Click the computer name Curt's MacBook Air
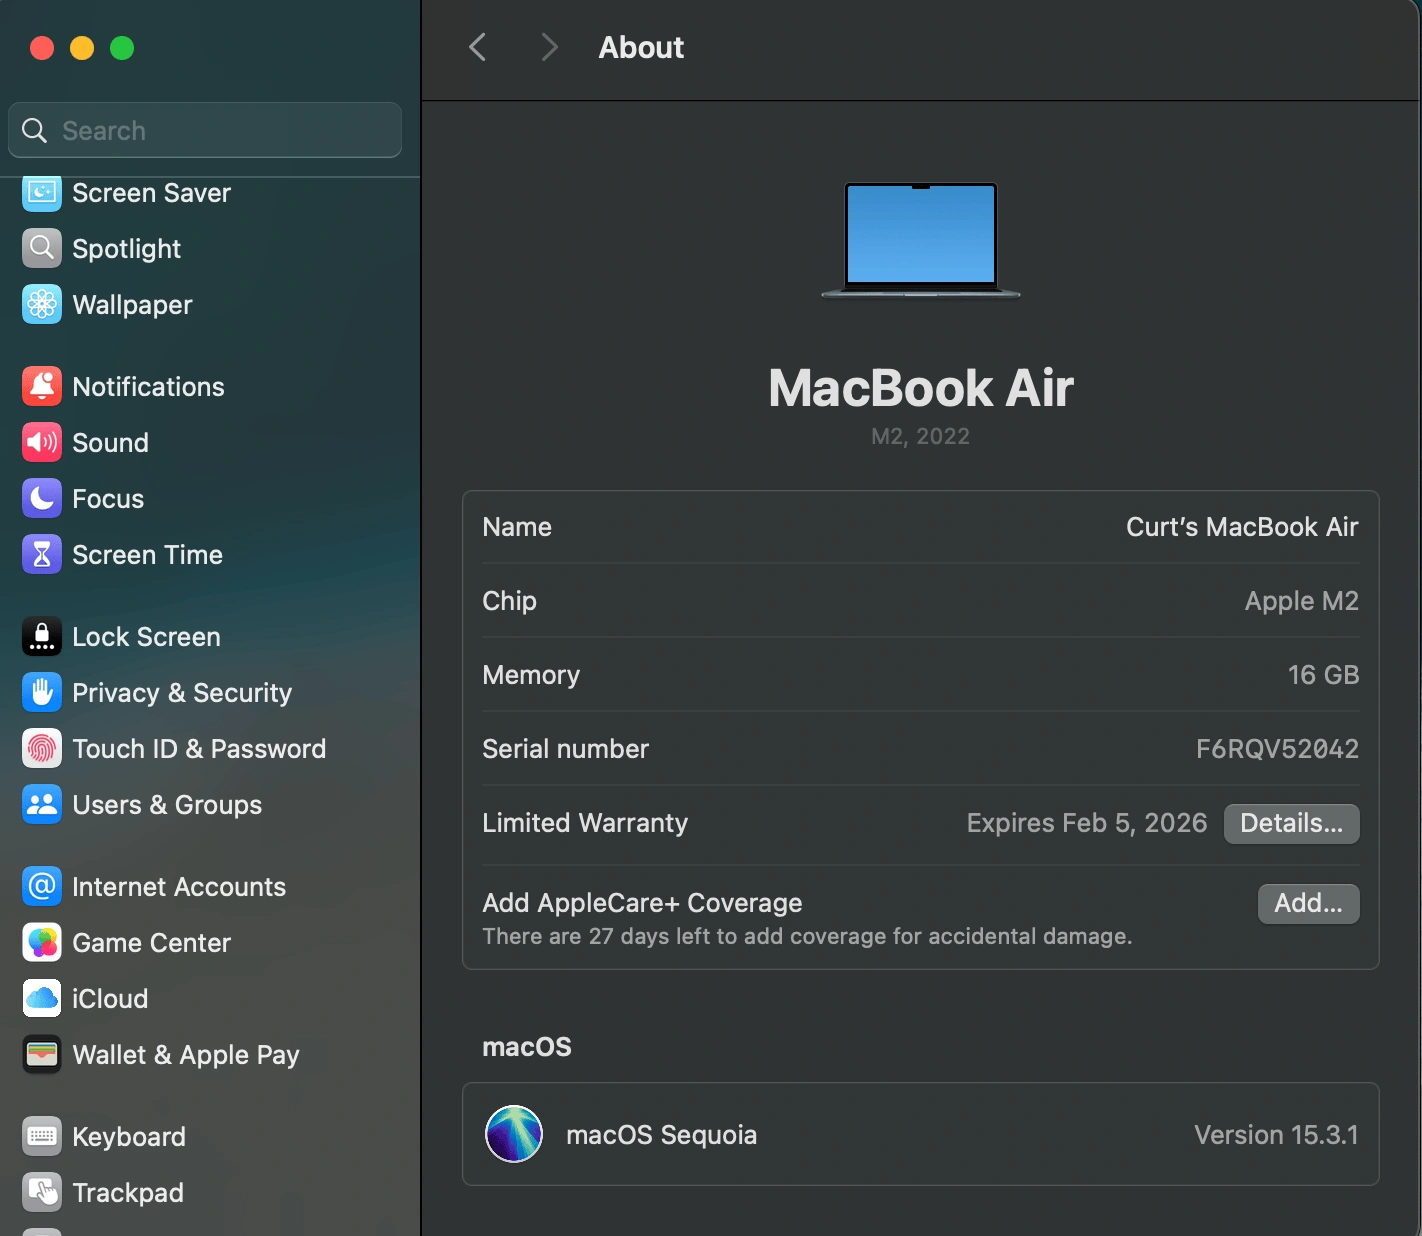This screenshot has width=1422, height=1236. pos(1241,527)
